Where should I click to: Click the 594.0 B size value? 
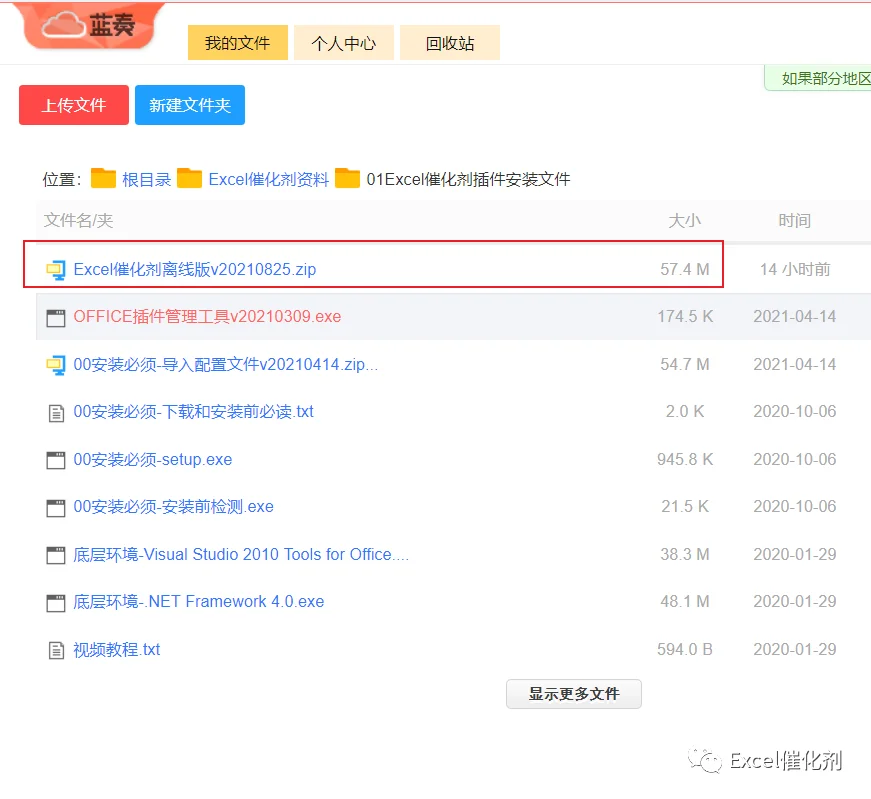tap(685, 650)
